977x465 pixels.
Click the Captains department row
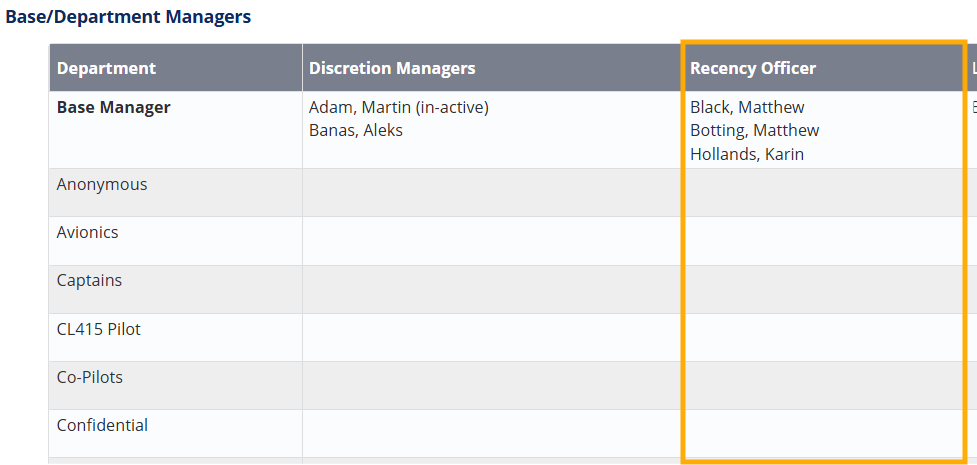tap(89, 280)
